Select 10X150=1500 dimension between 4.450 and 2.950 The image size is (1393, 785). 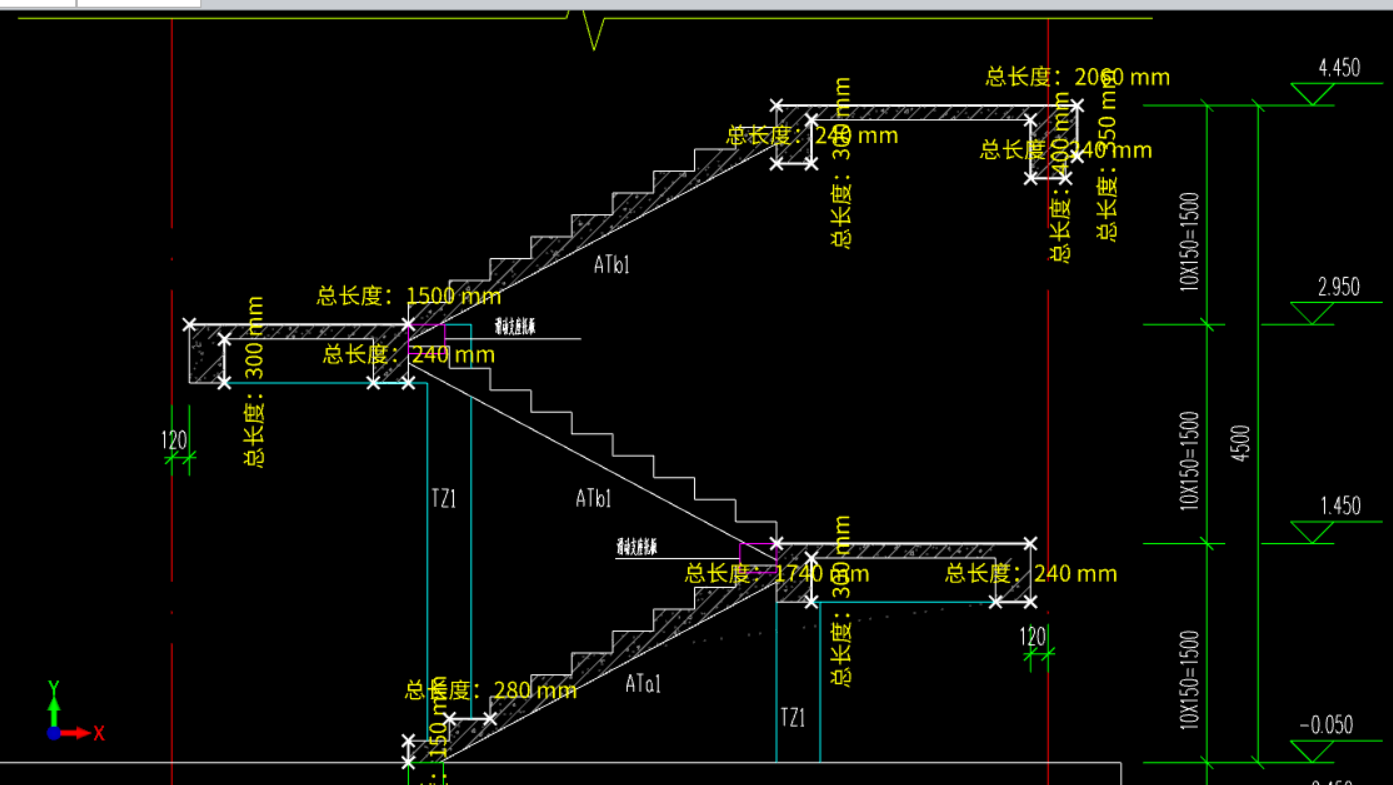[1189, 241]
